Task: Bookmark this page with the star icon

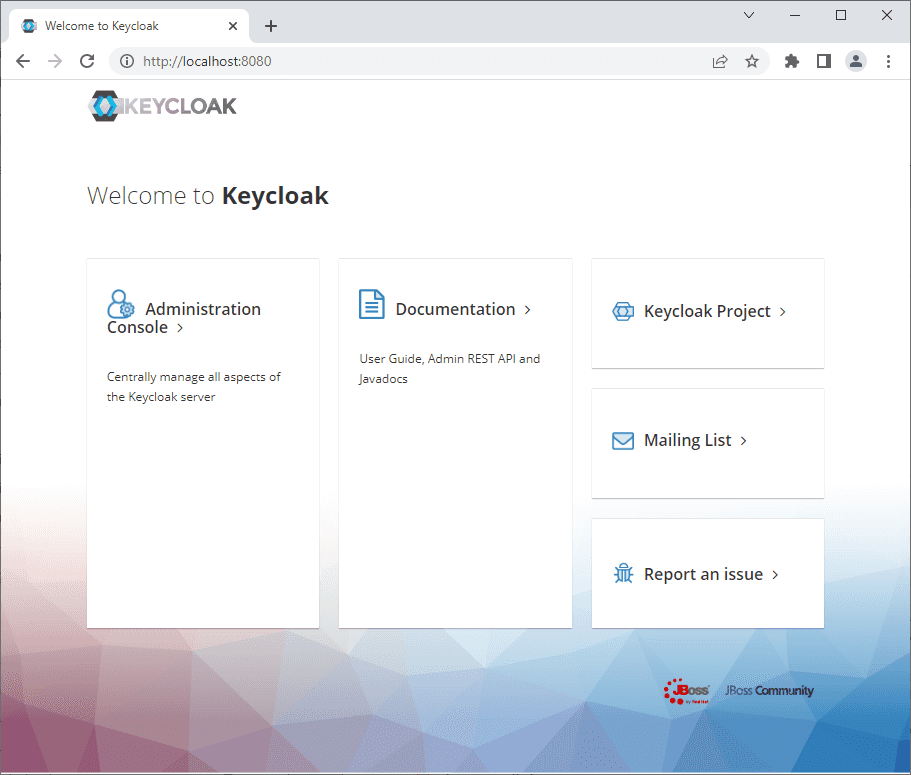Action: [x=752, y=61]
